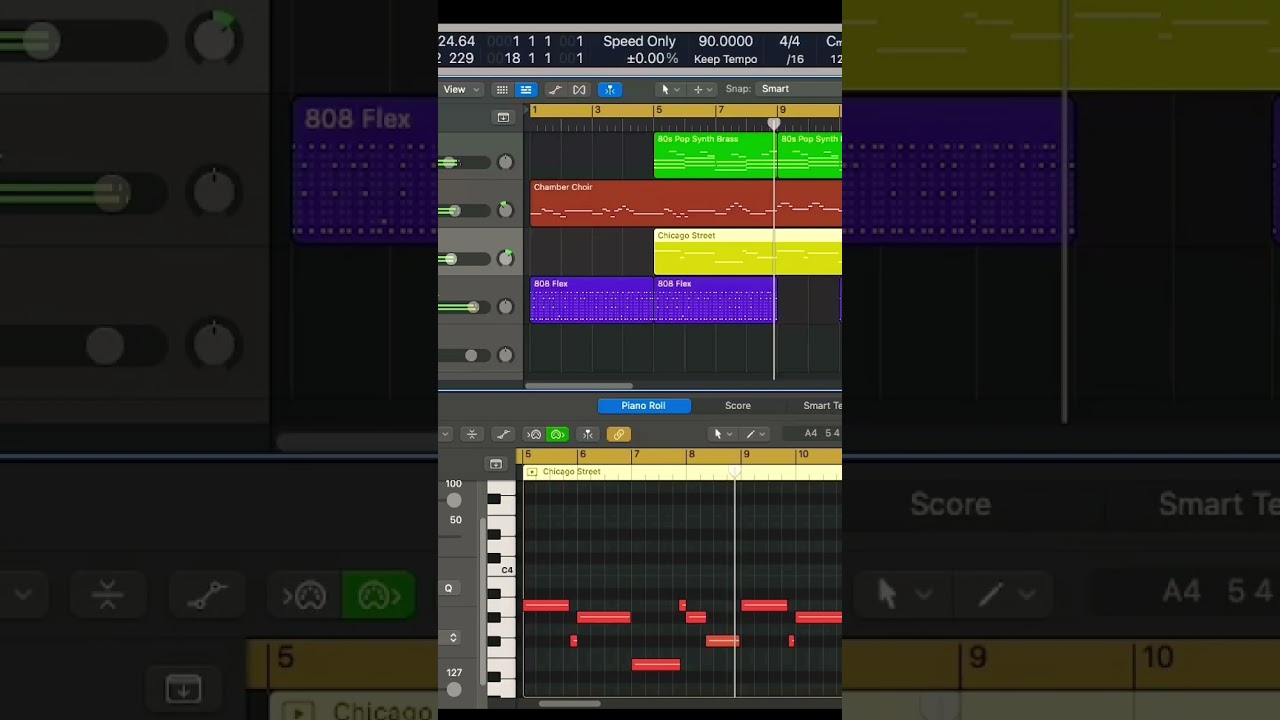Image resolution: width=1280 pixels, height=720 pixels.
Task: Select the list view icon in Tracks toolbar
Action: (x=526, y=90)
